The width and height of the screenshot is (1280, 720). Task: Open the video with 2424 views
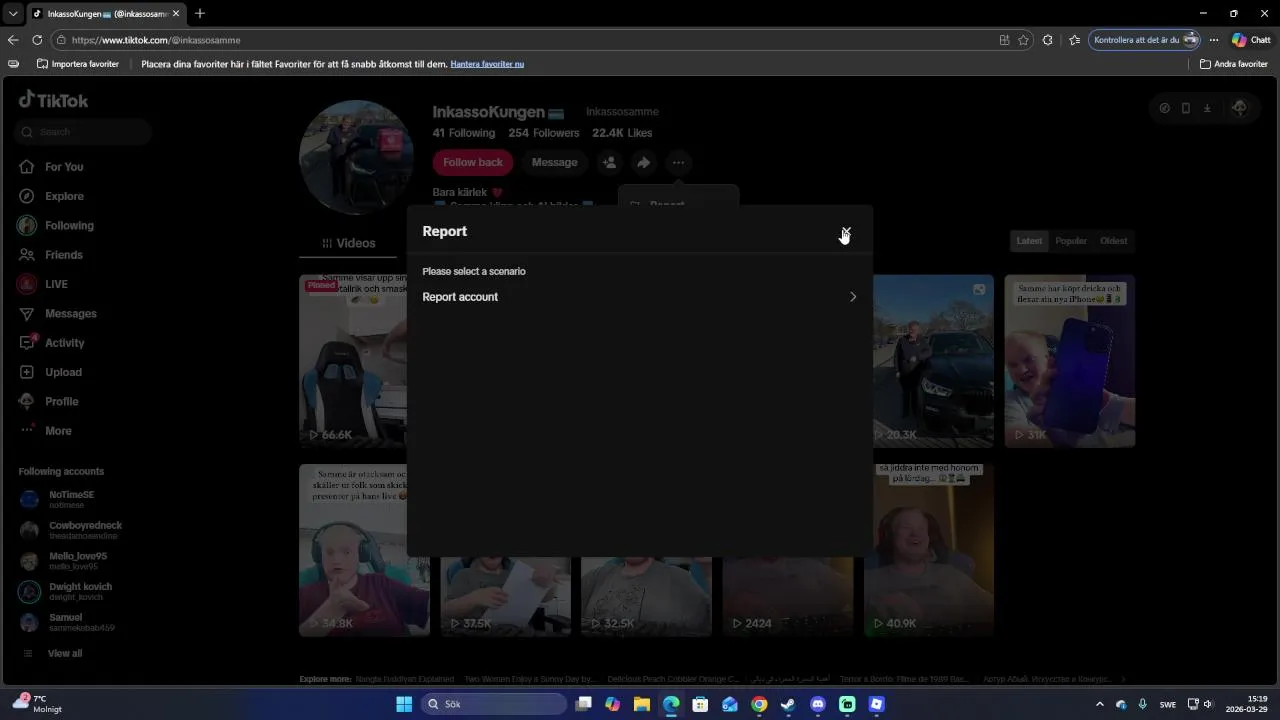pos(788,596)
